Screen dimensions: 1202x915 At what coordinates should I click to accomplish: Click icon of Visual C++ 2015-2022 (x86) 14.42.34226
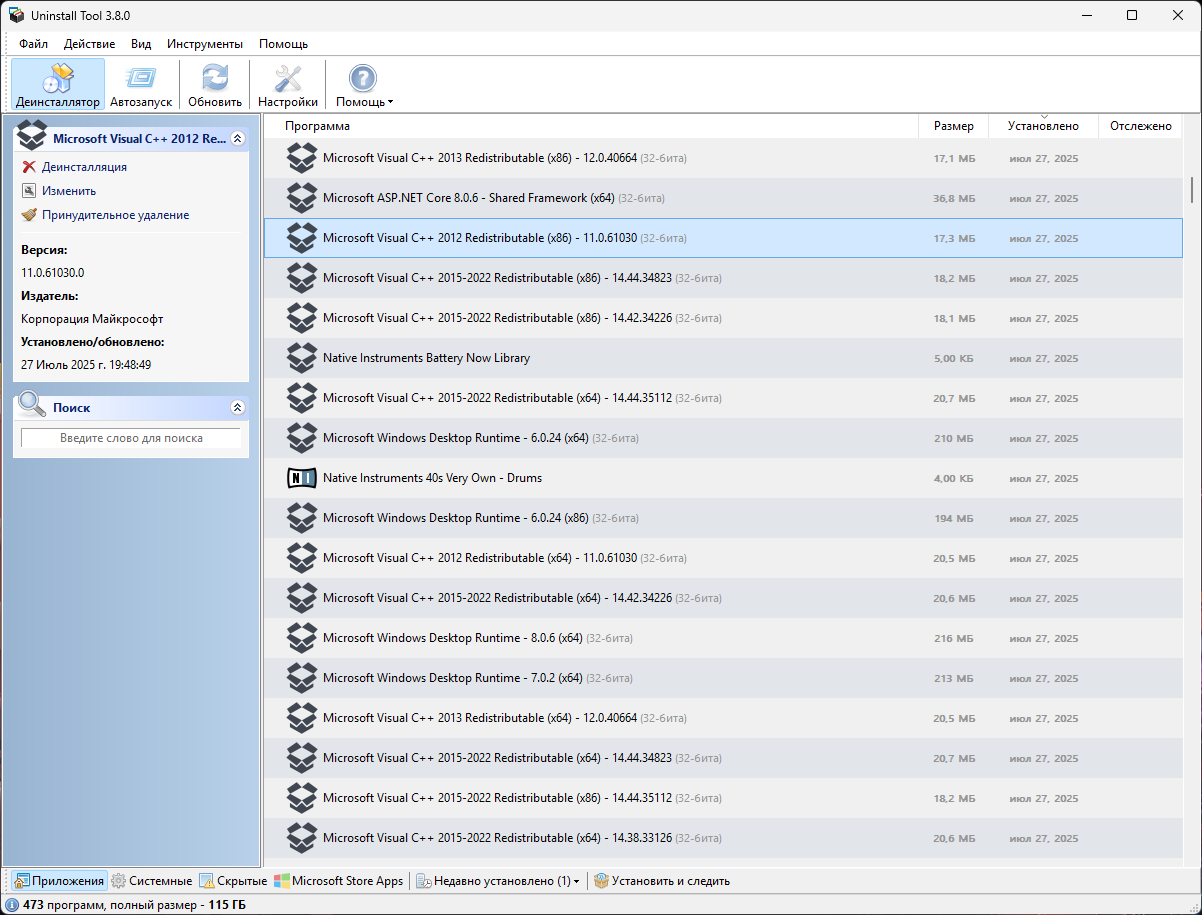coord(301,318)
